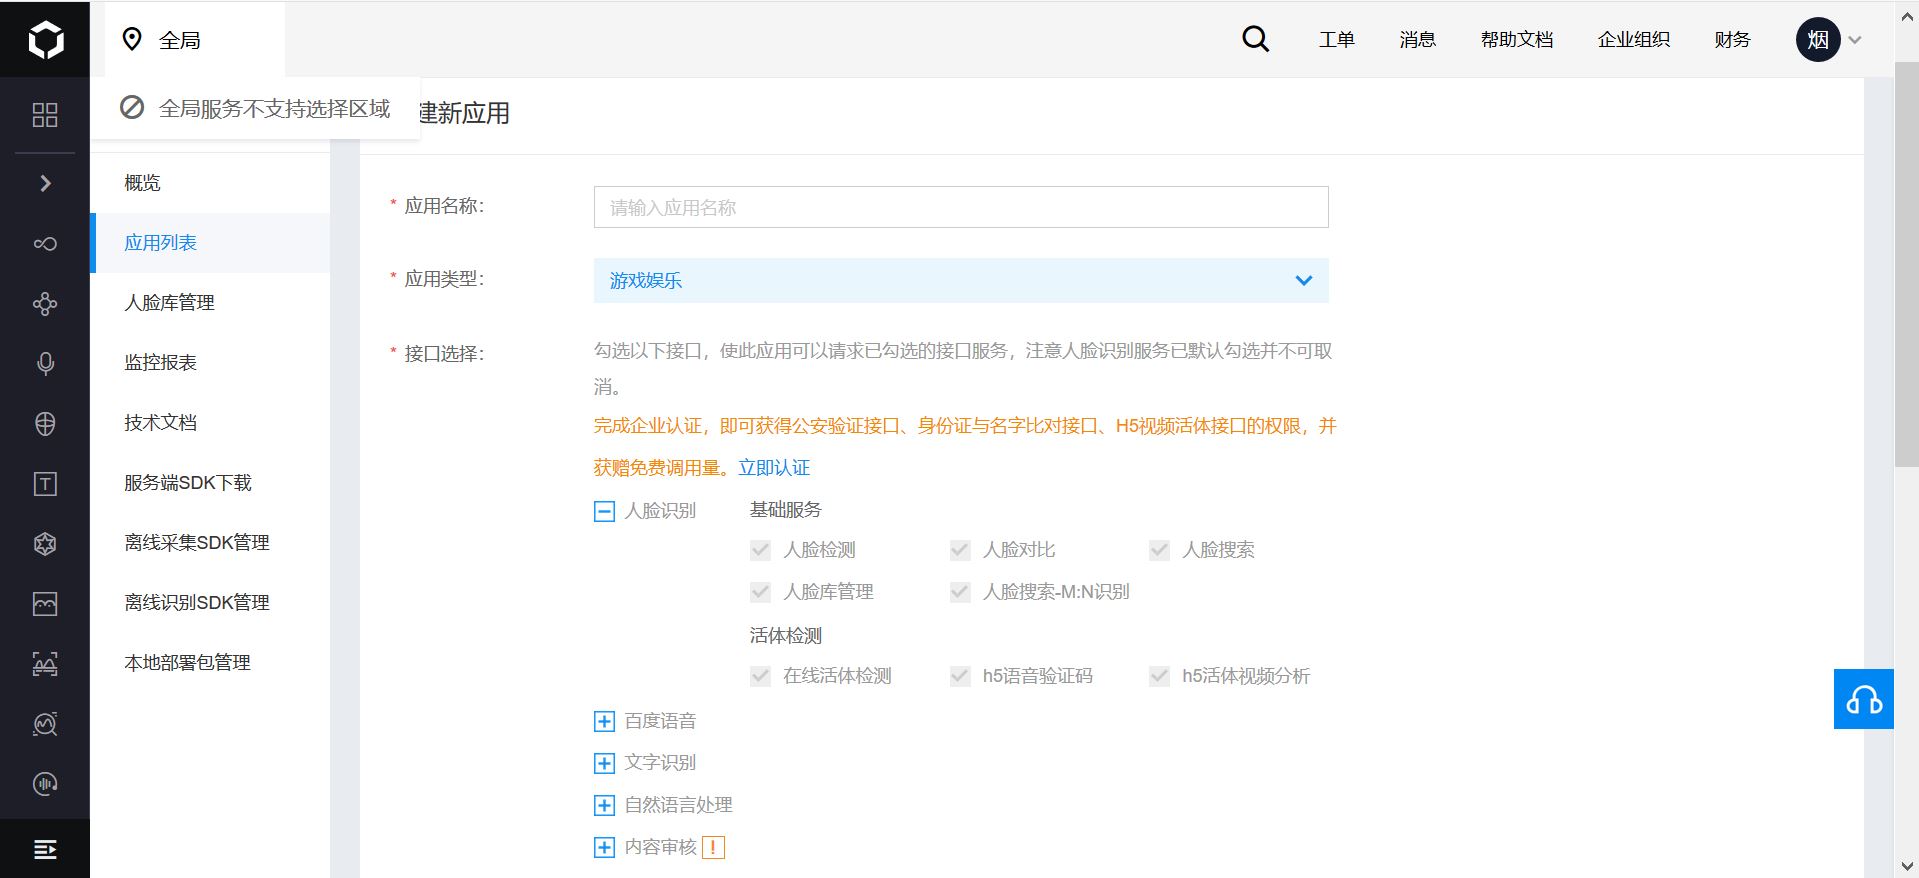Open 帮助文档 in the top bar
The image size is (1919, 878).
coord(1516,39)
